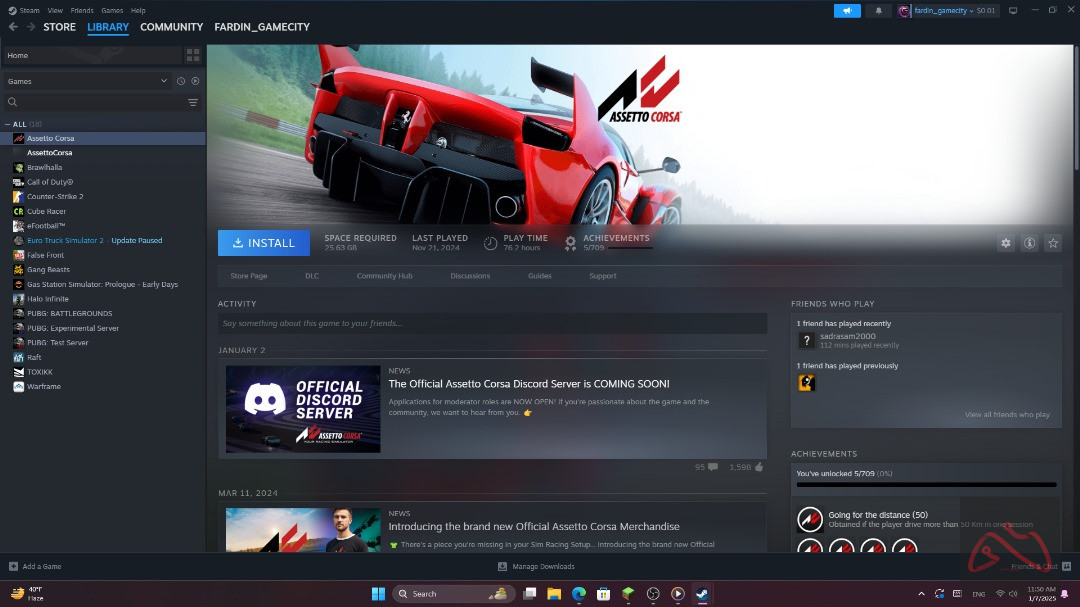1080x607 pixels.
Task: Open View all friends who play link
Action: coord(1007,414)
